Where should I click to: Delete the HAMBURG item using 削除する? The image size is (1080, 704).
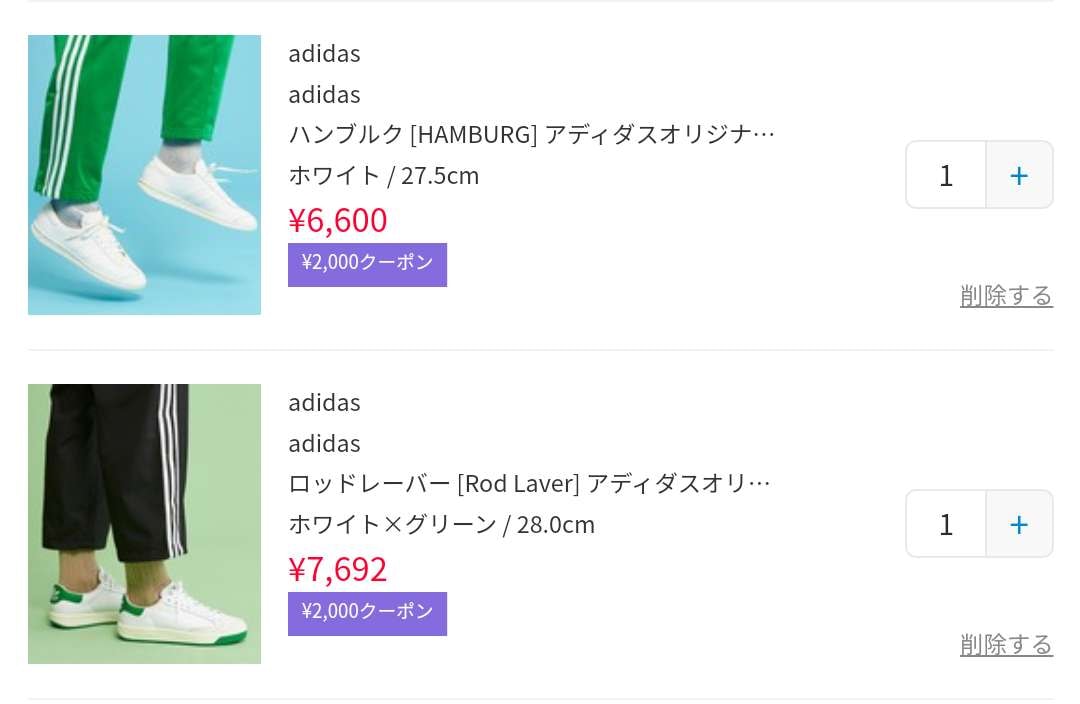click(x=1006, y=295)
